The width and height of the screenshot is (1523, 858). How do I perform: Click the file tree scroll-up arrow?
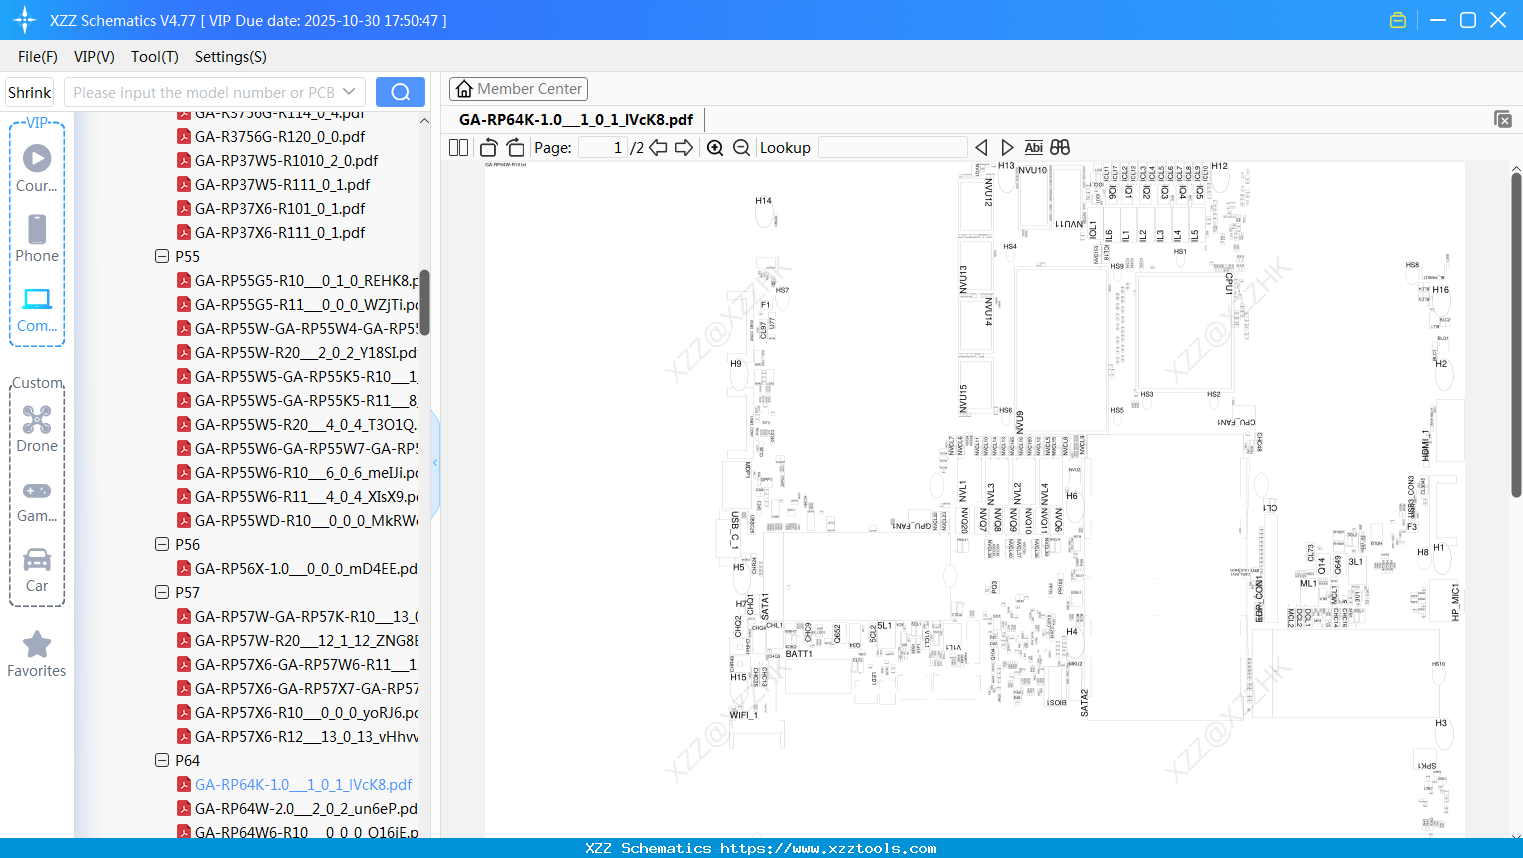point(424,121)
